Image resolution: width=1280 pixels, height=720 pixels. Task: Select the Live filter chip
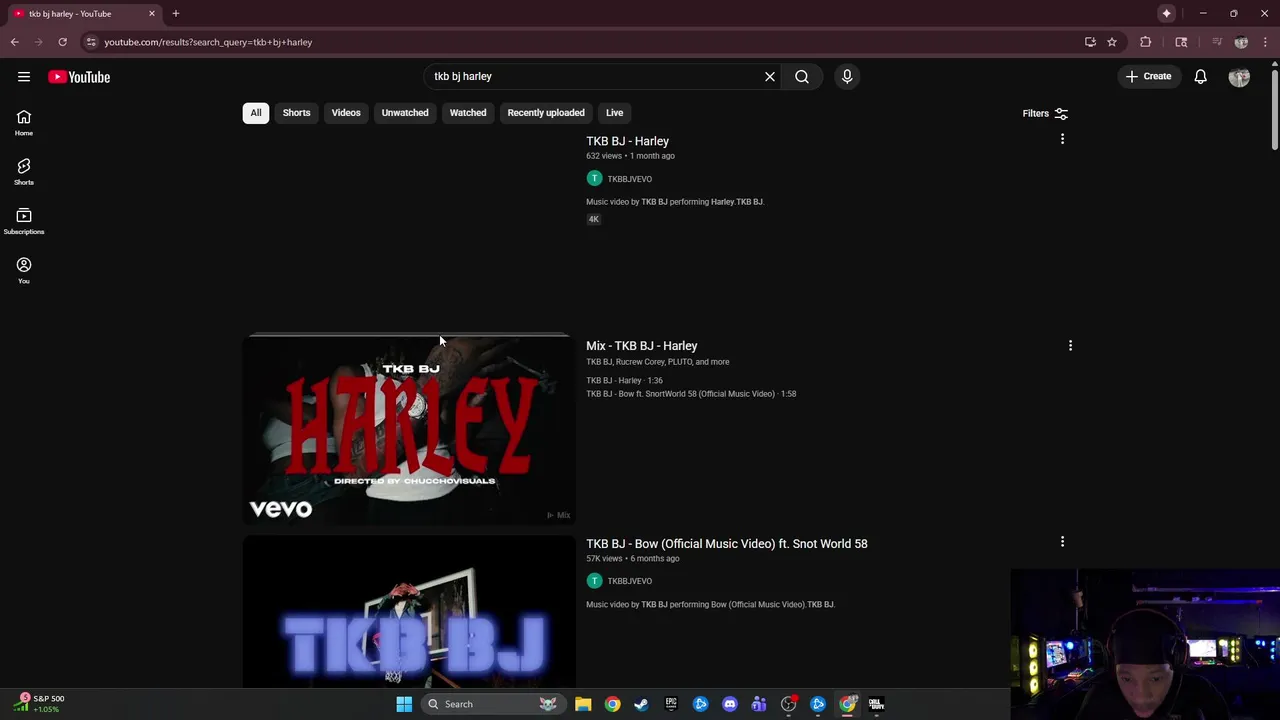point(614,113)
